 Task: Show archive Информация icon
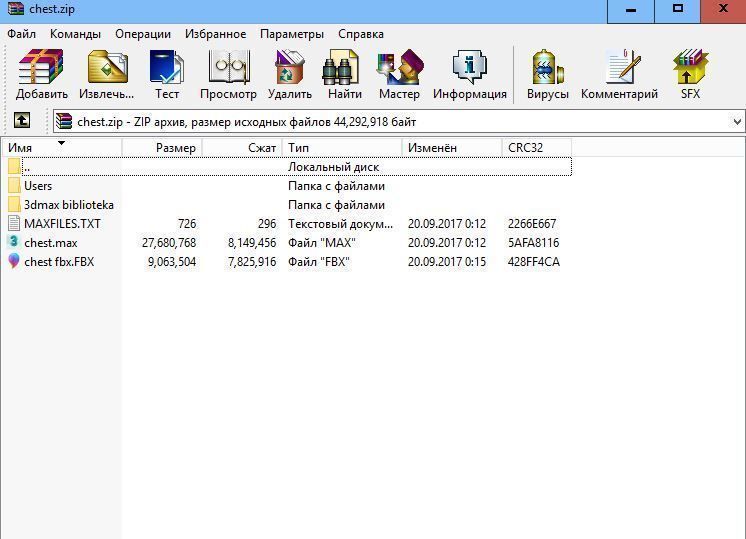coord(470,67)
